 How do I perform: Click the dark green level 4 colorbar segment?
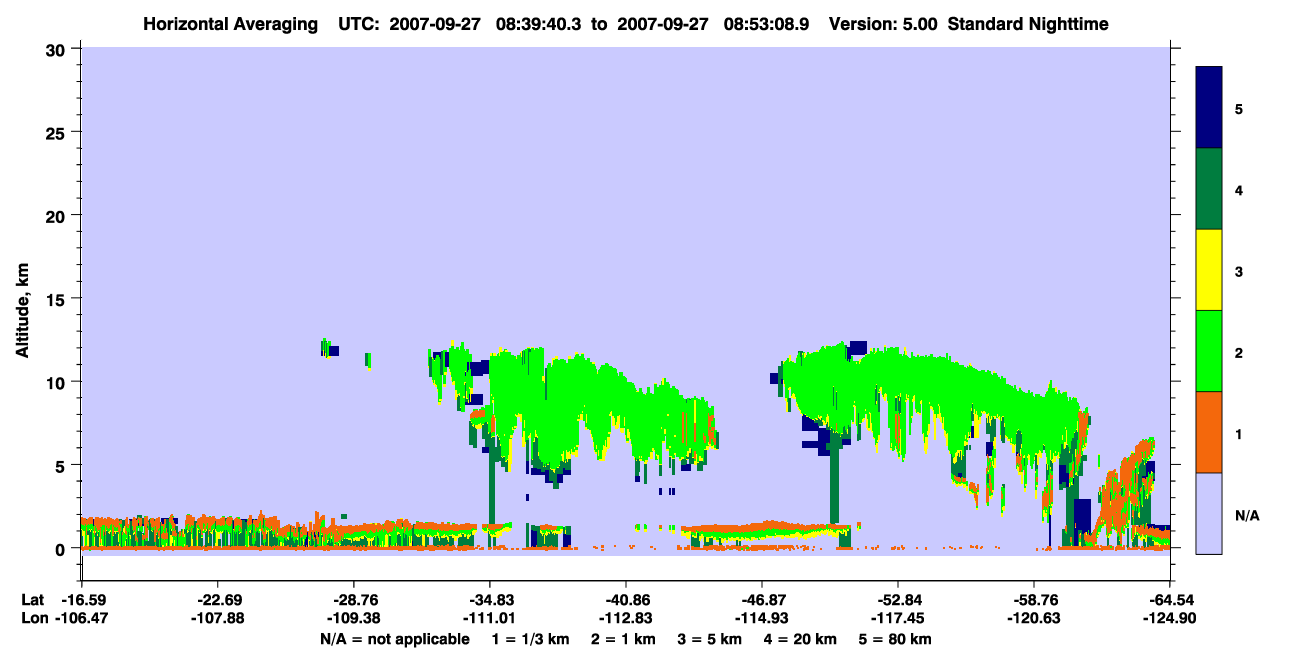(x=1209, y=189)
